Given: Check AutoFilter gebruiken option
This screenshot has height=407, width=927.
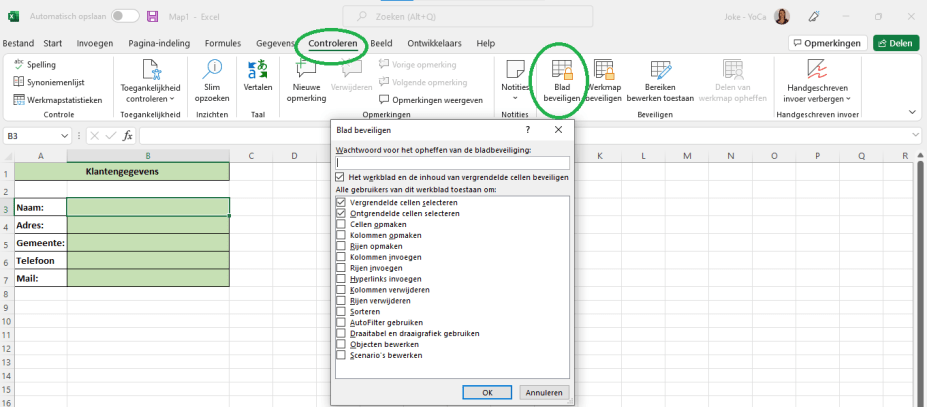Looking at the screenshot, I should (341, 322).
